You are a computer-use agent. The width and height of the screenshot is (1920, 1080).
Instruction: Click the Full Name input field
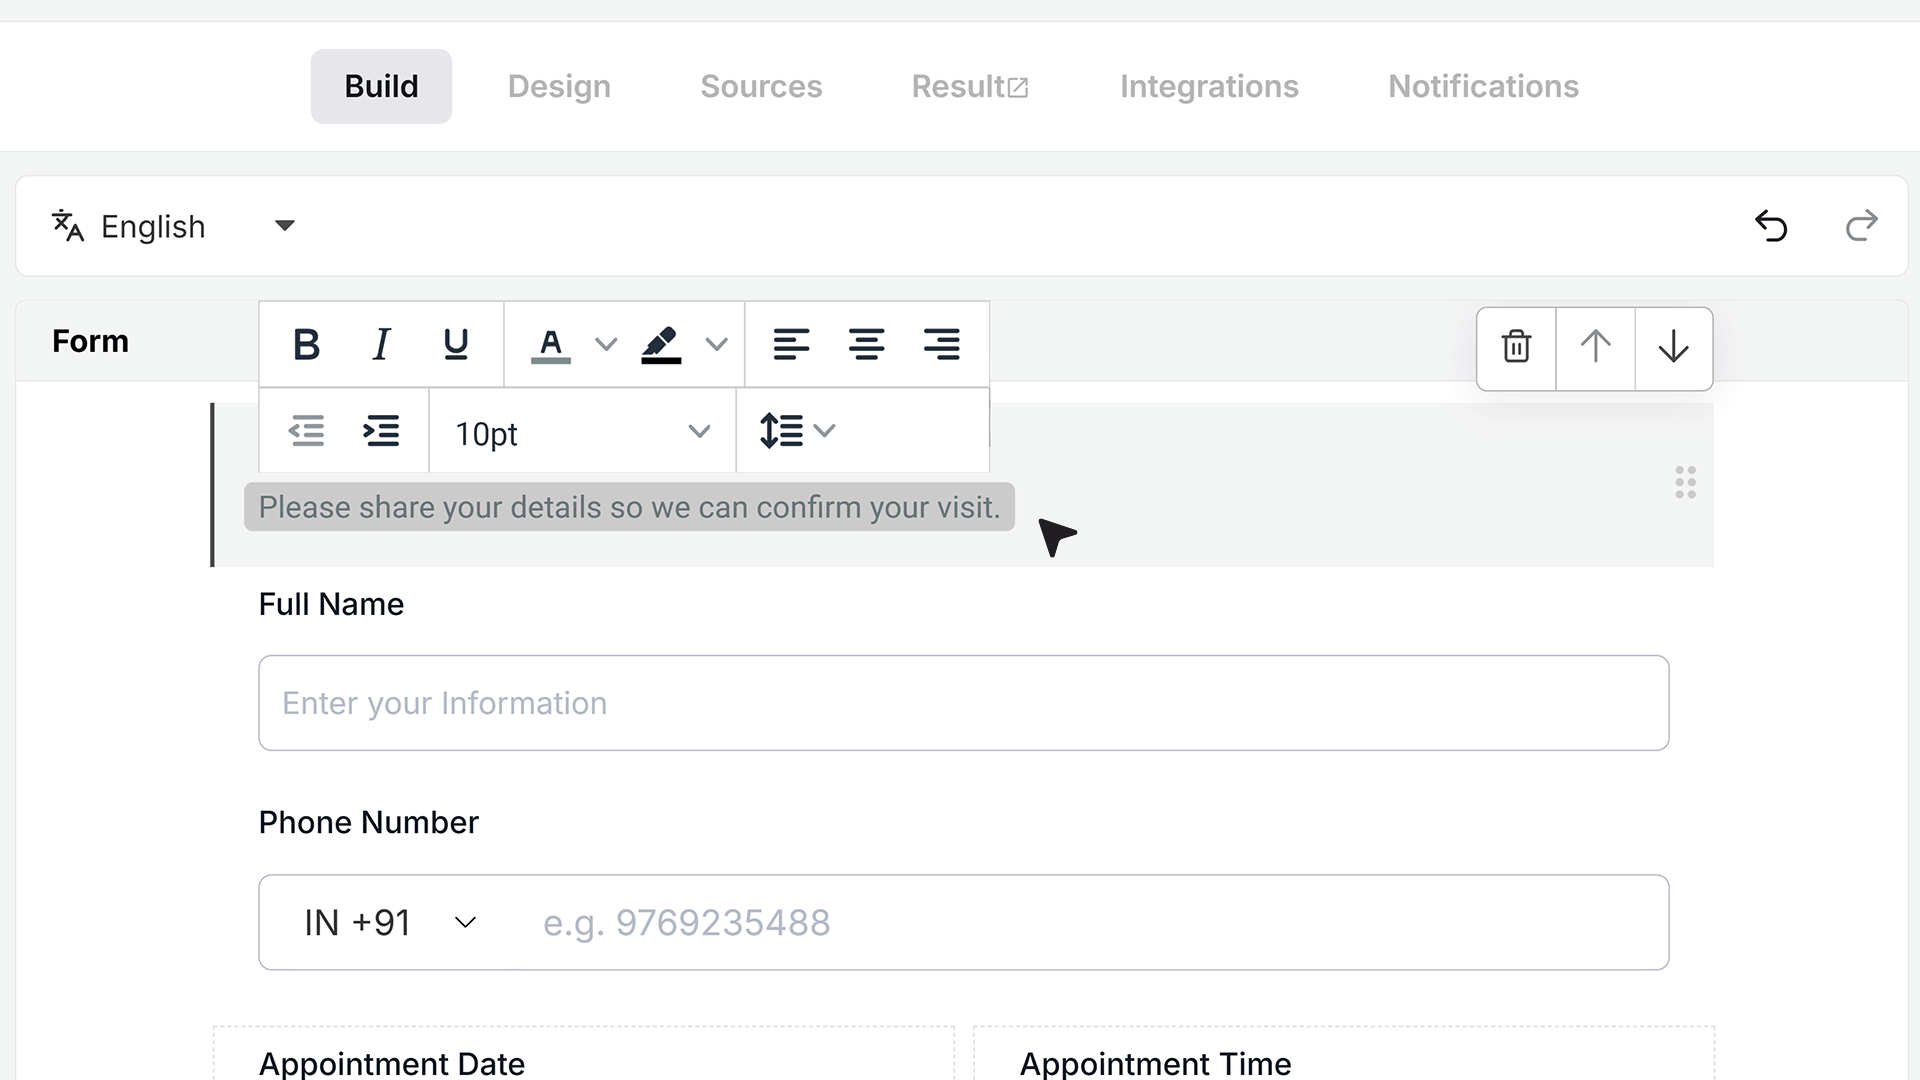[964, 703]
